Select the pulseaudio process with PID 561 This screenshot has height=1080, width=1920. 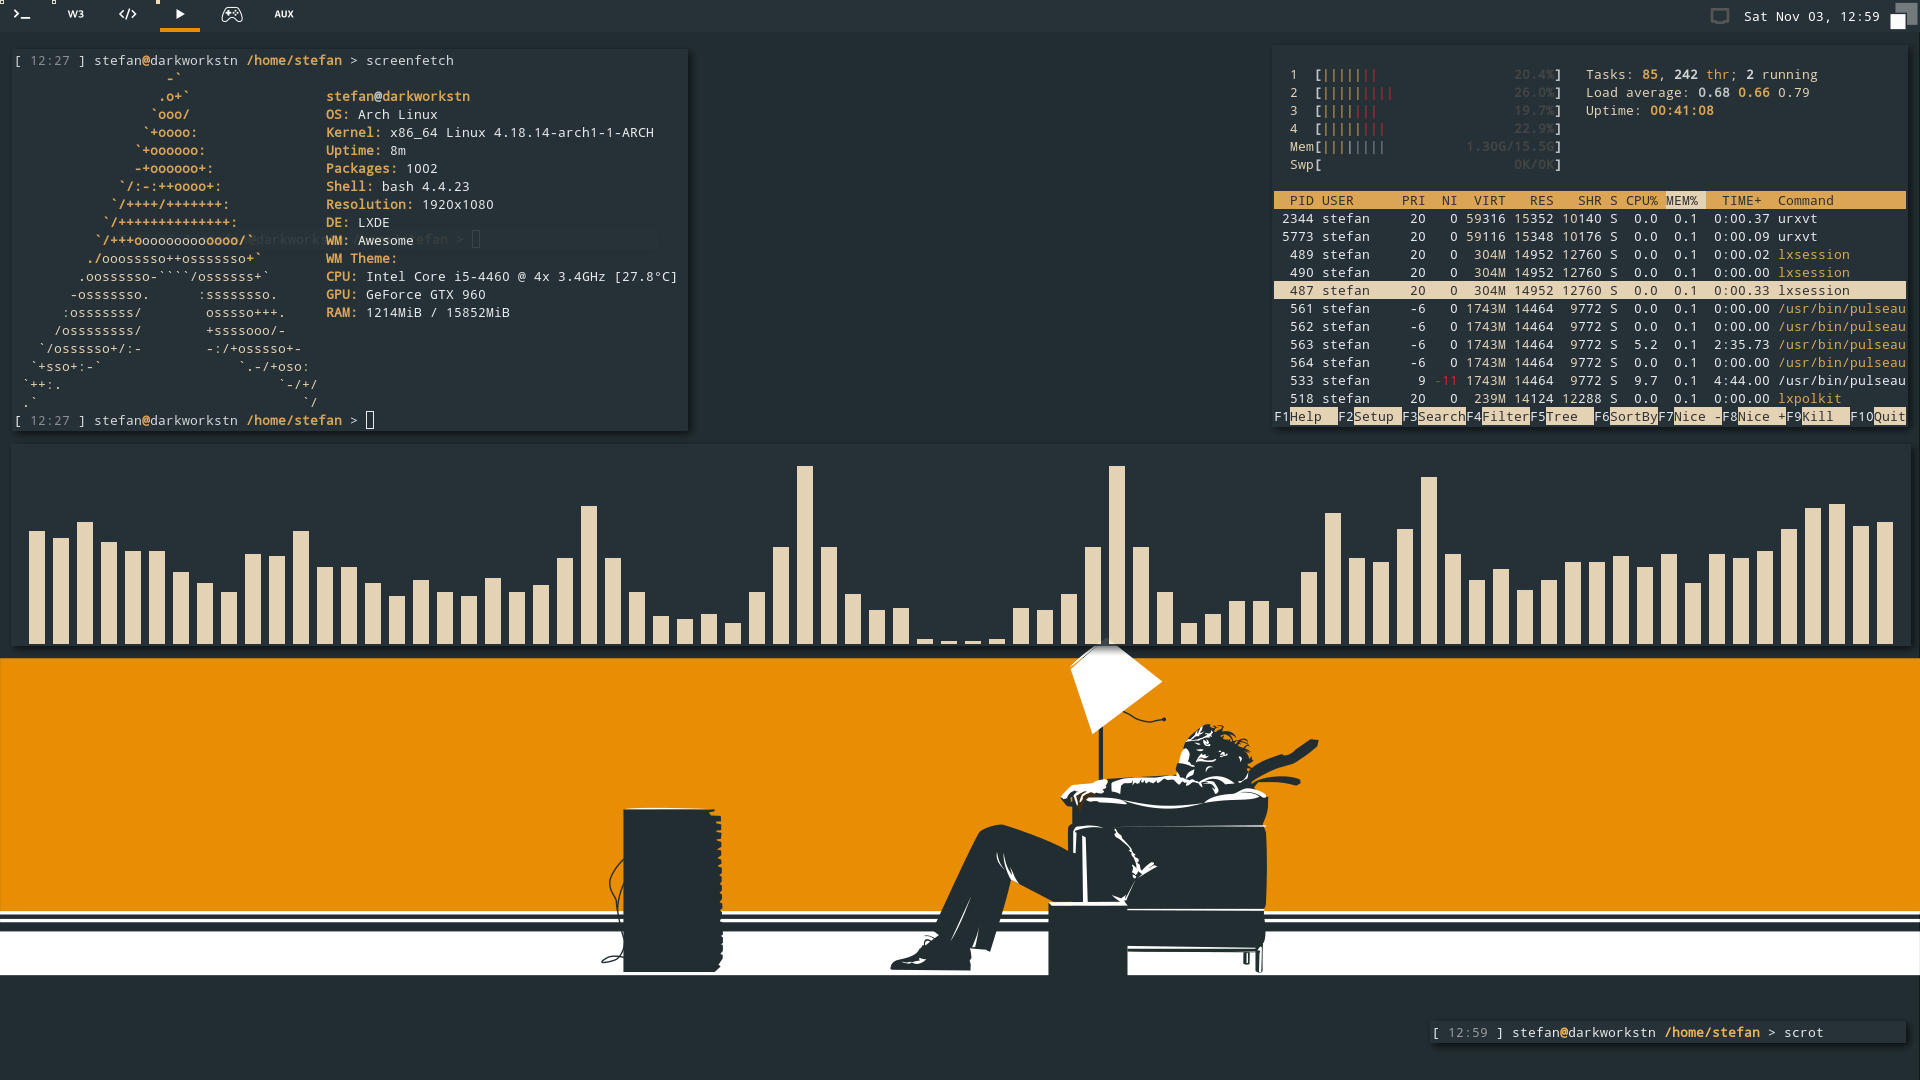pos(1590,309)
